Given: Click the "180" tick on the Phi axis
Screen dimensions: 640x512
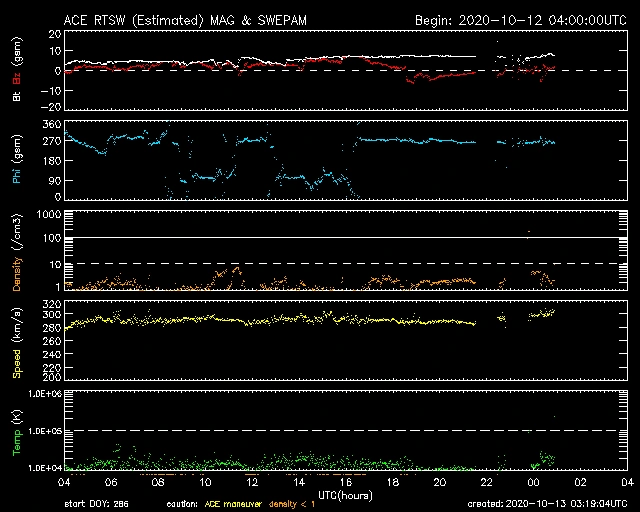Looking at the screenshot, I should [x=52, y=160].
